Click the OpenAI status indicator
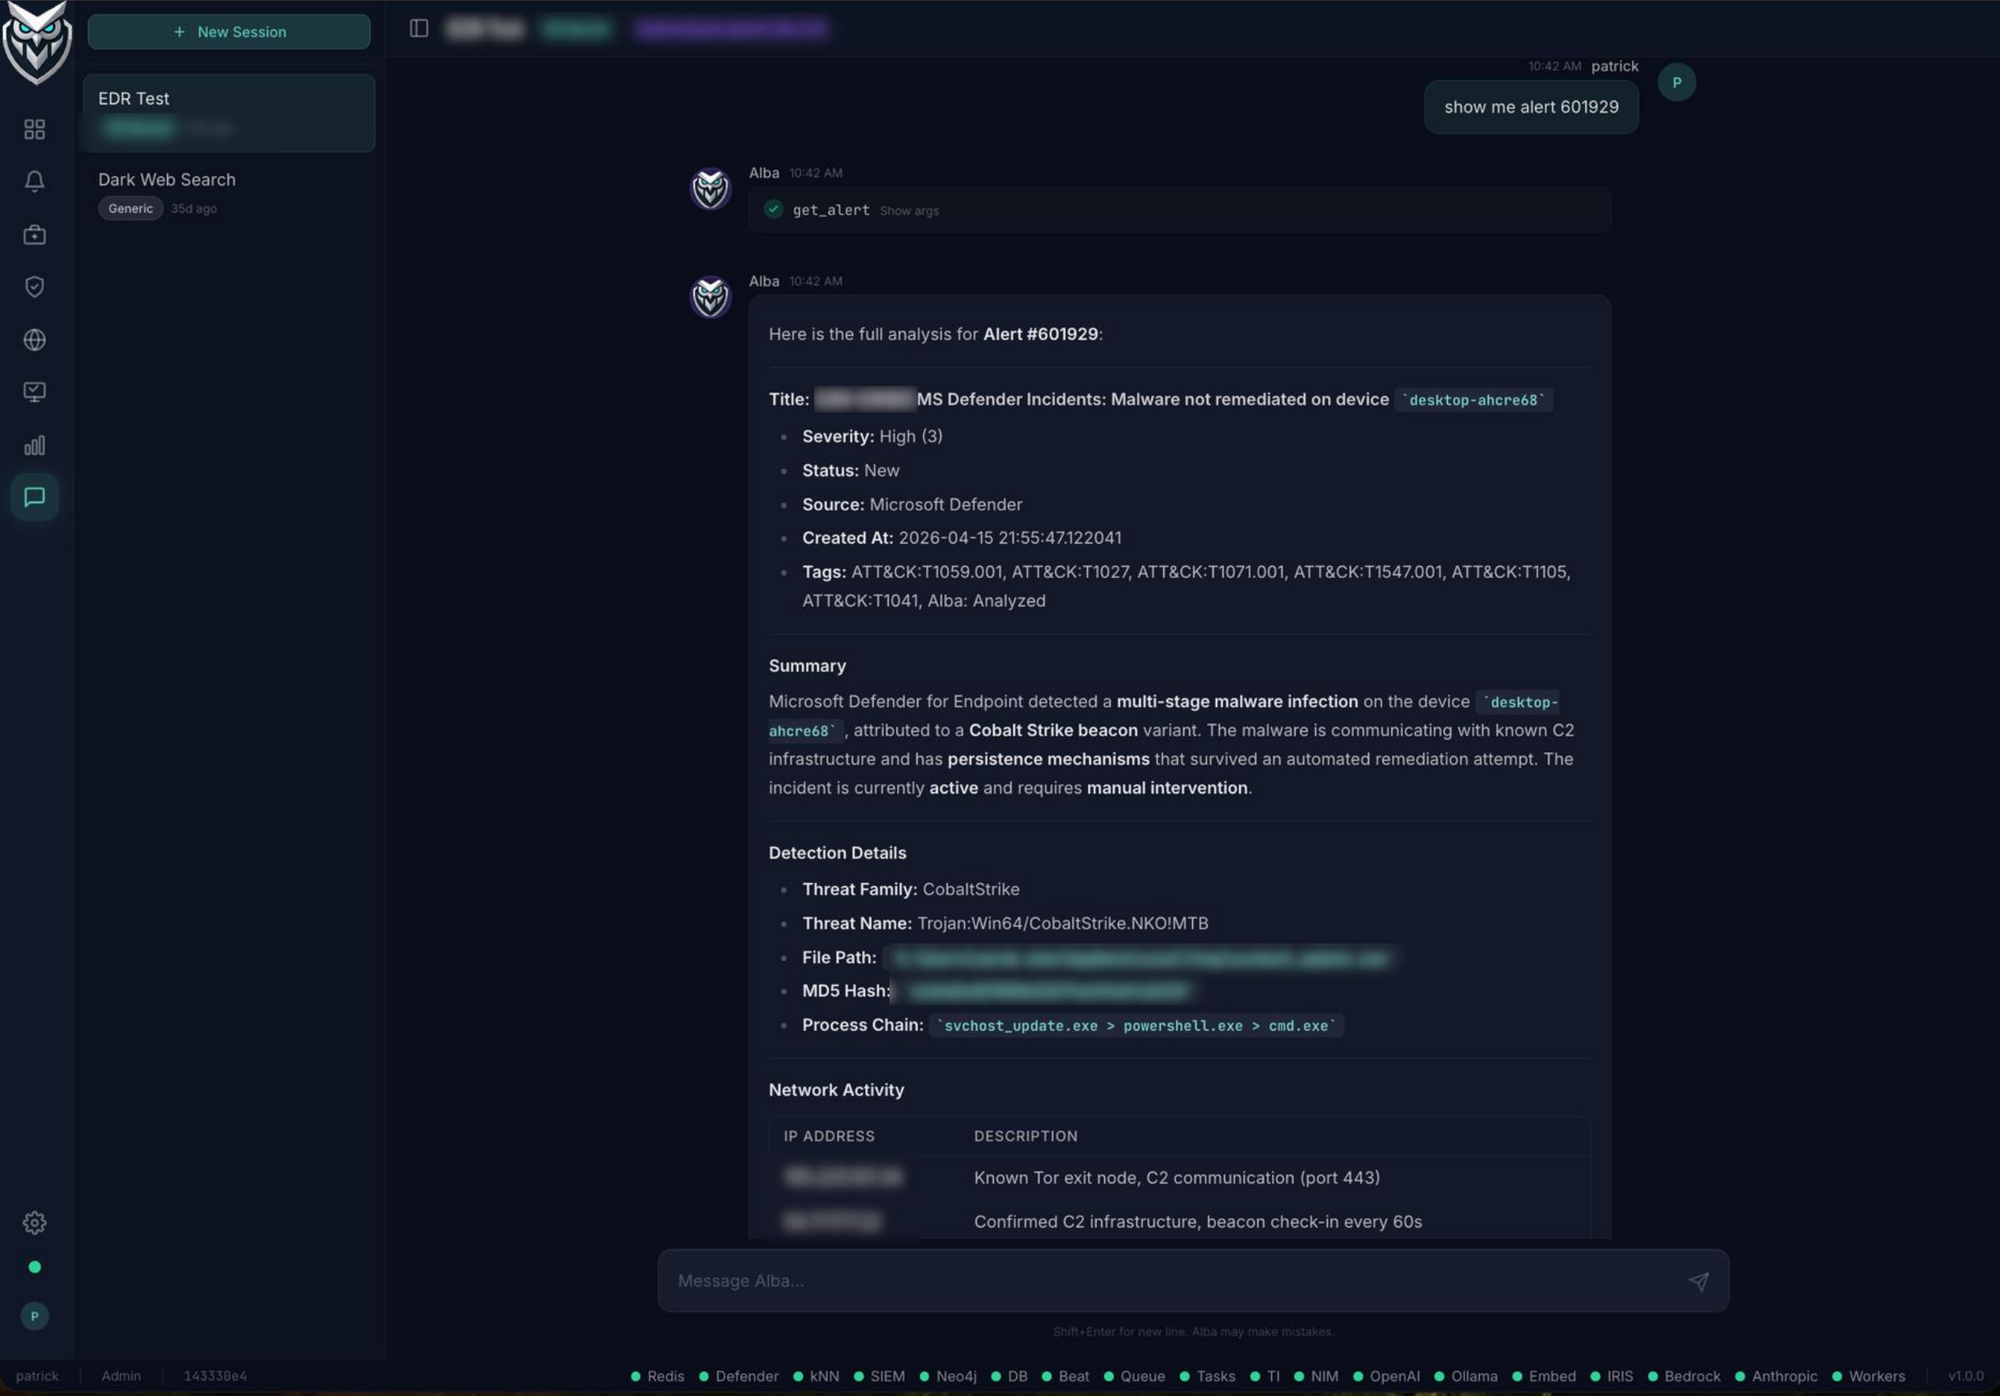Viewport: 2000px width, 1396px height. (1386, 1376)
